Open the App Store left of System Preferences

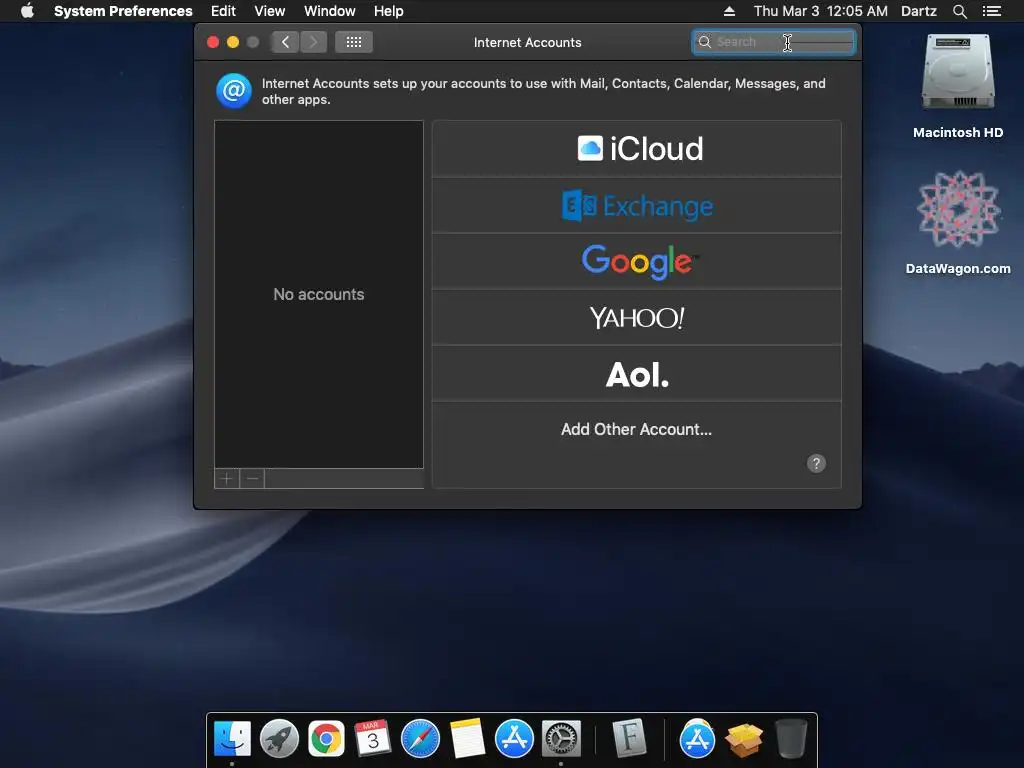coord(515,739)
